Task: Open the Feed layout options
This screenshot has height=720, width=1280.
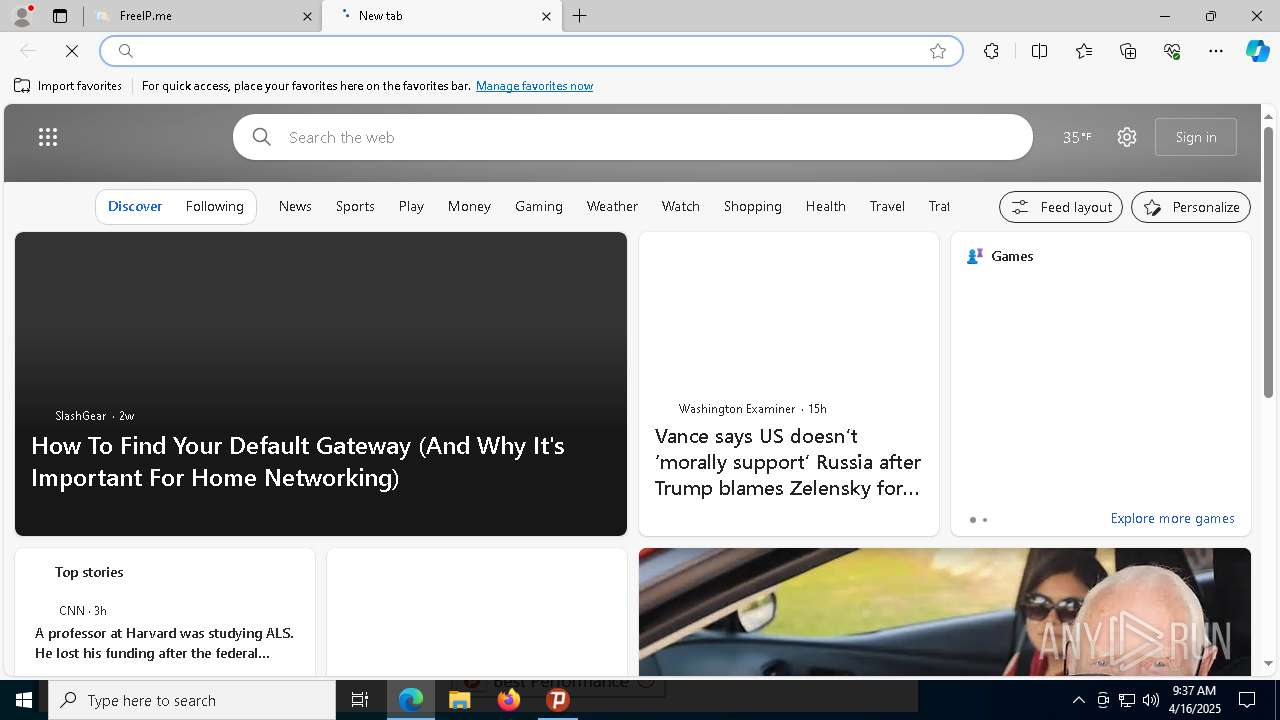Action: (x=1061, y=207)
